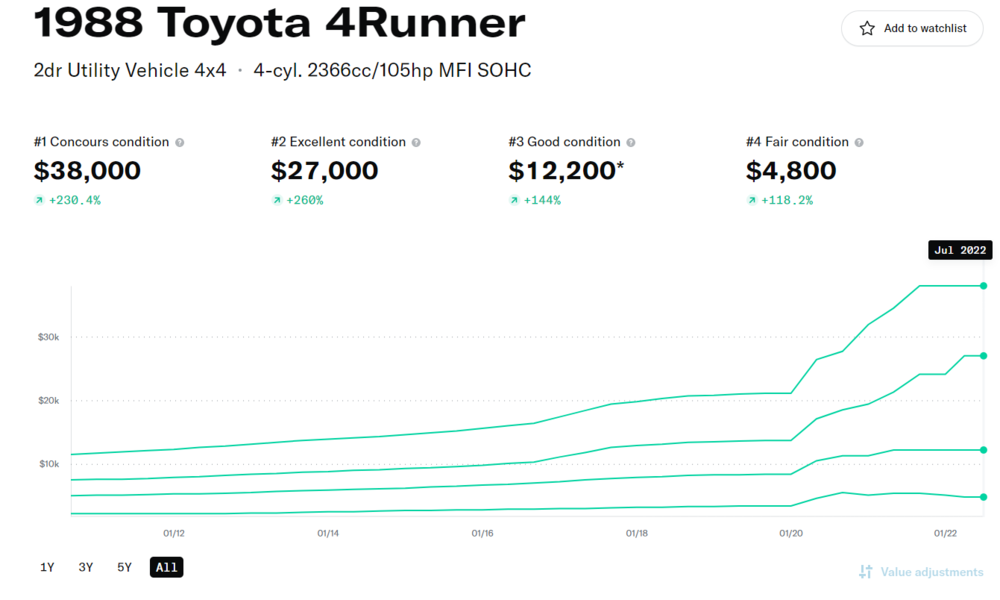Click the 01/20 x-axis label

(x=791, y=534)
